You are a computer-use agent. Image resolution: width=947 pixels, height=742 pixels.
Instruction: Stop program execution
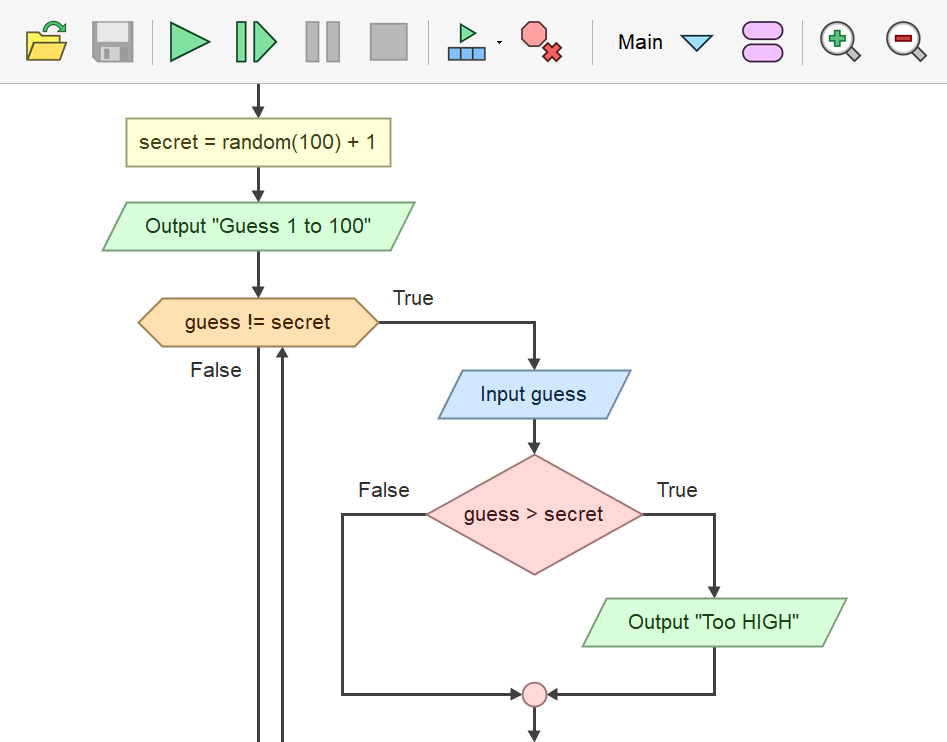pos(388,42)
